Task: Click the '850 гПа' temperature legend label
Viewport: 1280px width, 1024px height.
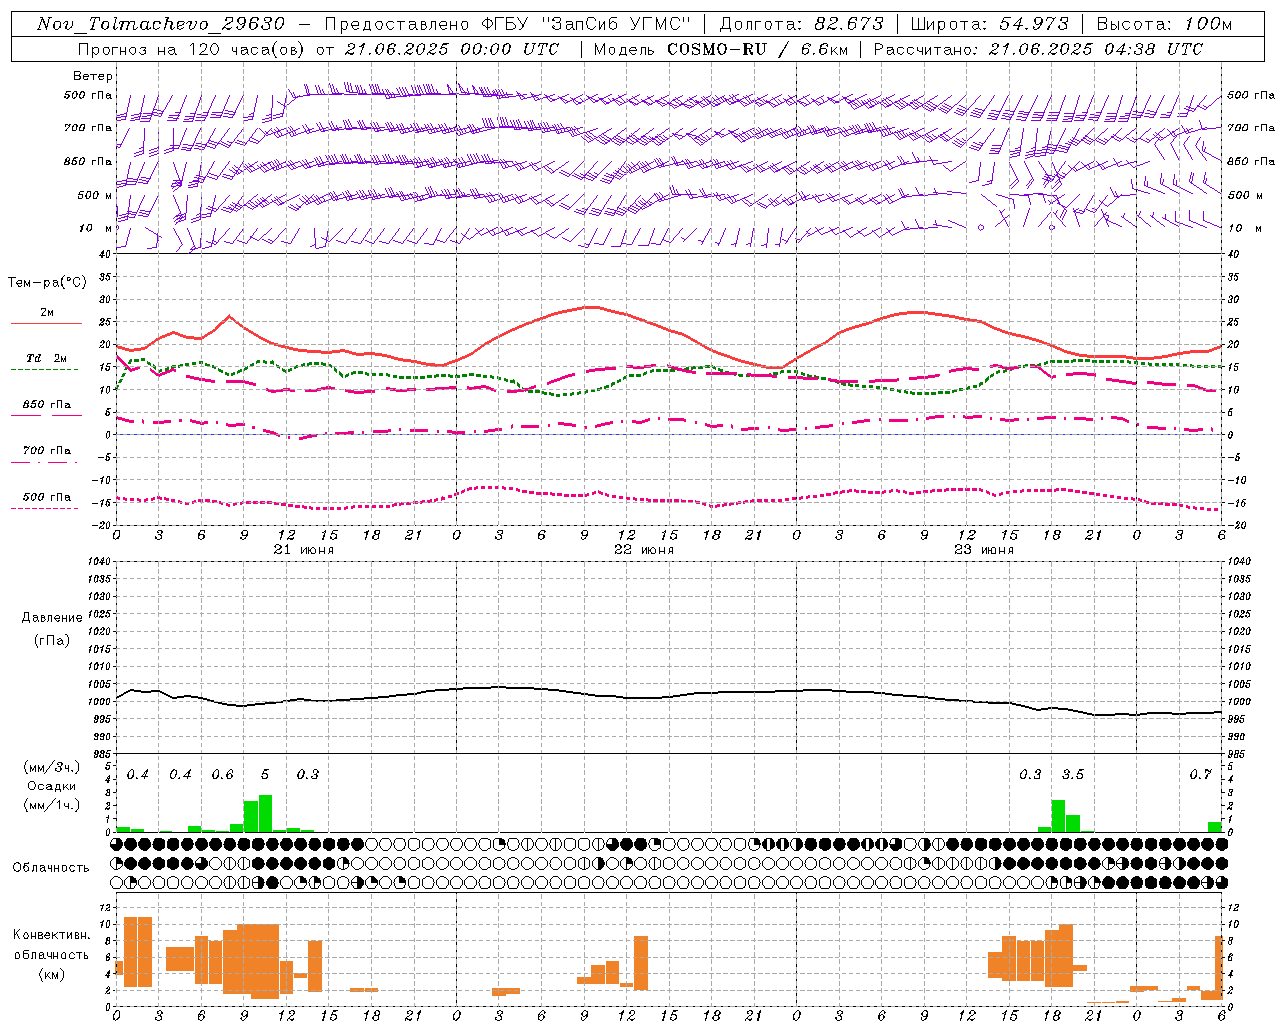Action: coord(47,404)
